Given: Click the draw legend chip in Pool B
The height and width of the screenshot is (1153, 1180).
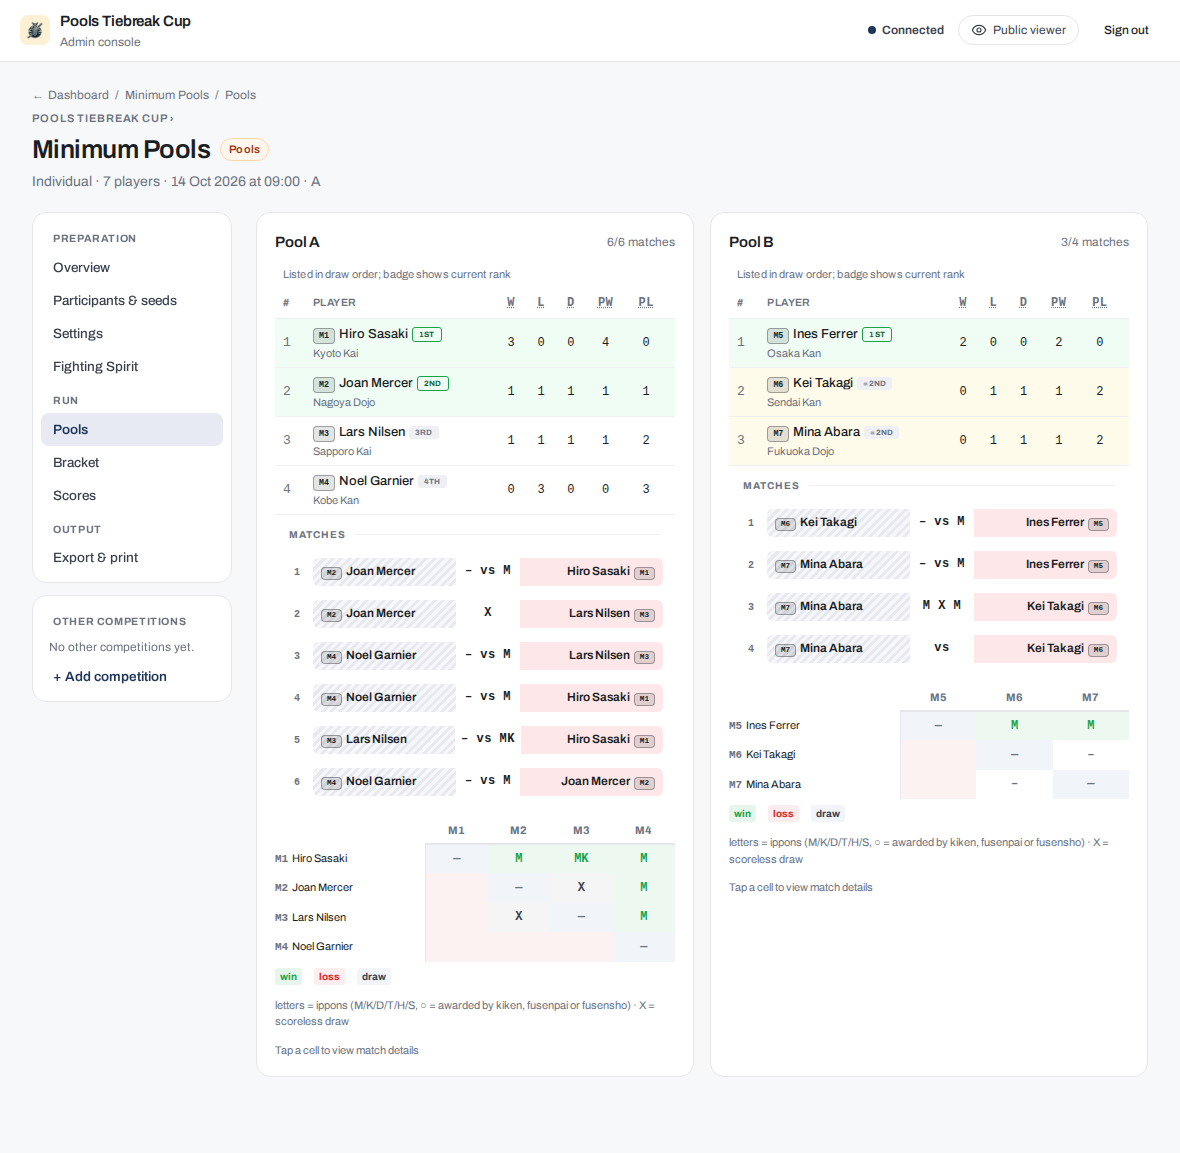Looking at the screenshot, I should [828, 814].
